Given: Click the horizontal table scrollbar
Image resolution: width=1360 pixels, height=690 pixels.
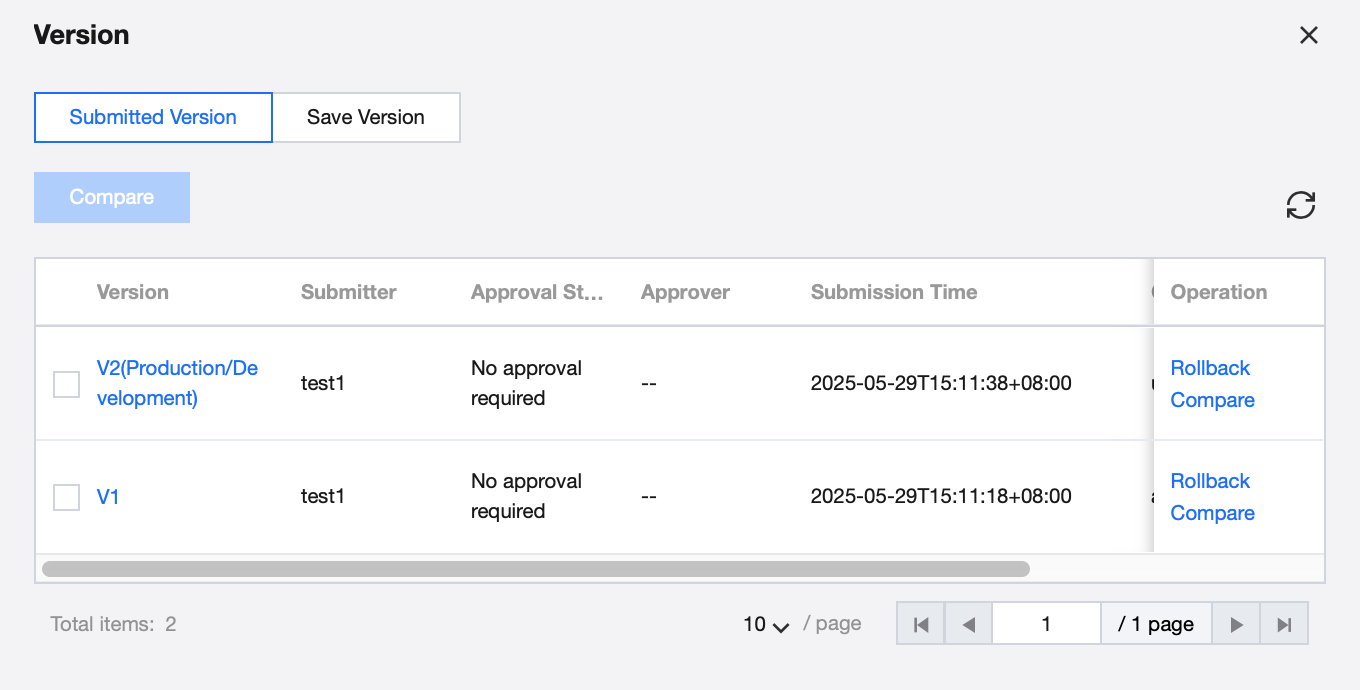Looking at the screenshot, I should 535,569.
